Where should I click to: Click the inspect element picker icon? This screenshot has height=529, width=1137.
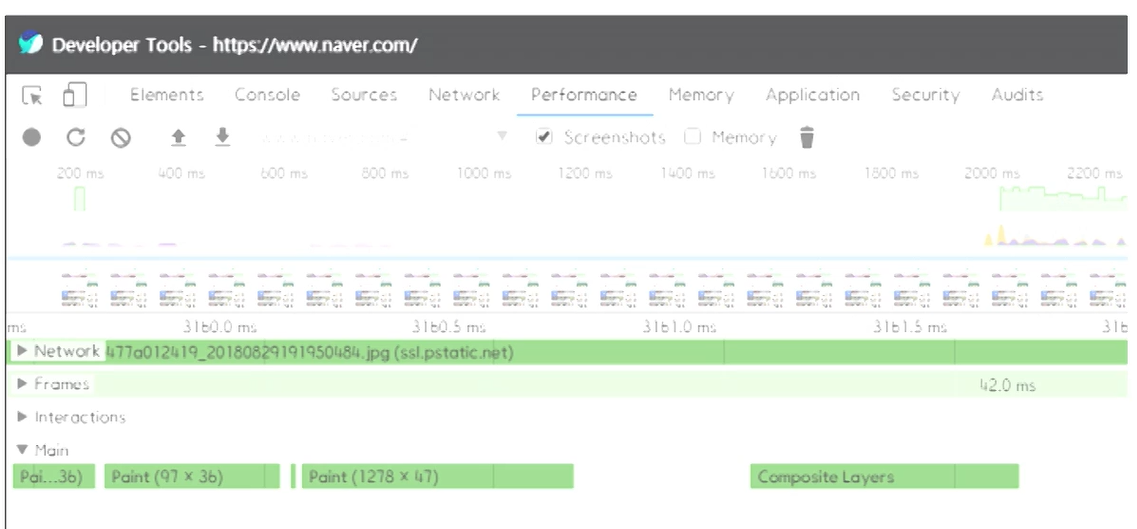pos(32,95)
